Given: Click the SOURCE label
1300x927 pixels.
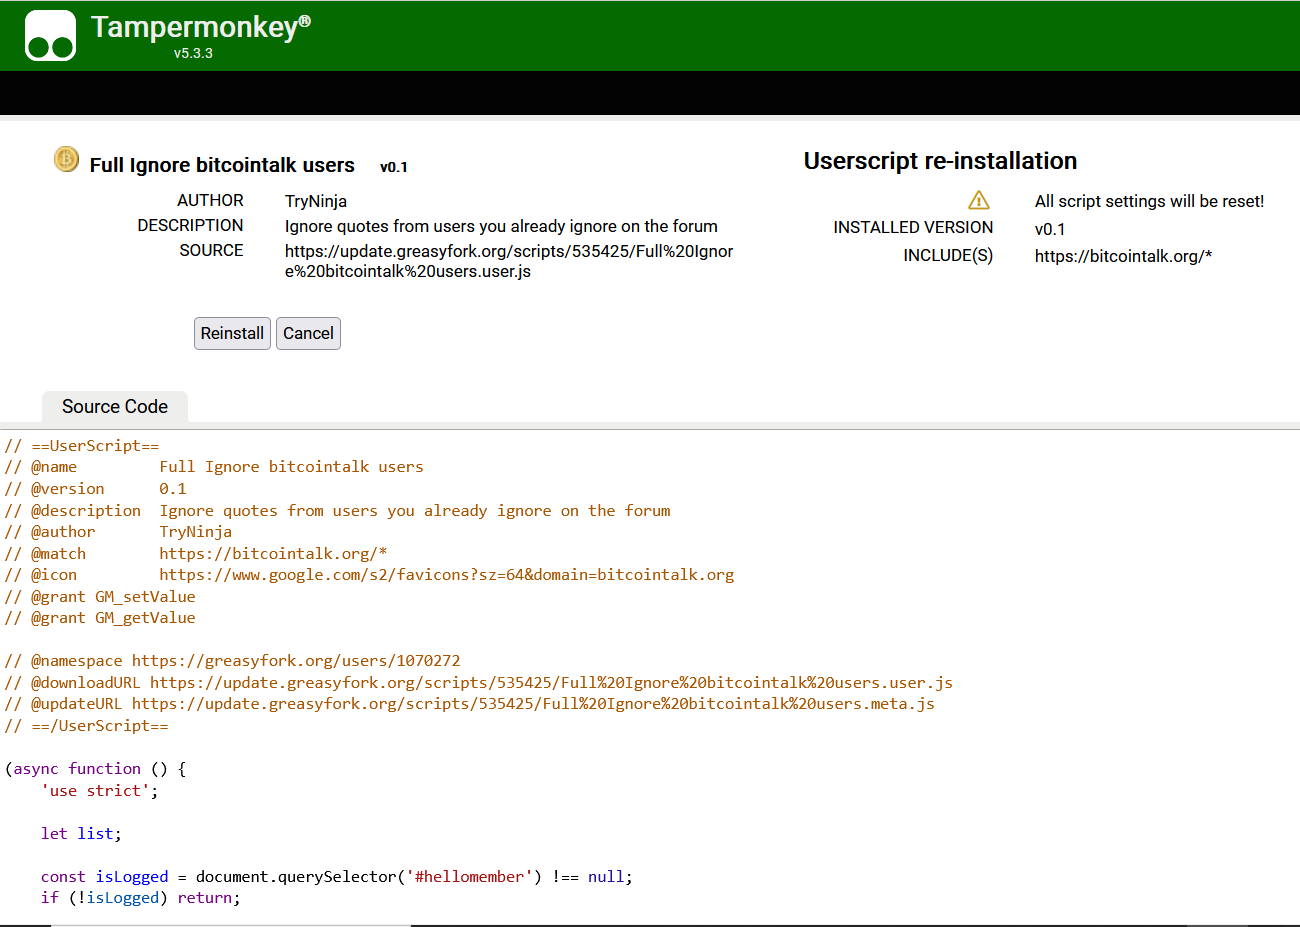Looking at the screenshot, I should tap(211, 250).
